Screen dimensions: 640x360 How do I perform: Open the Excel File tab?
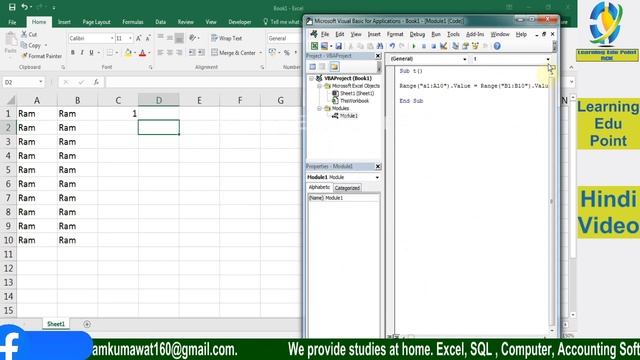point(12,22)
